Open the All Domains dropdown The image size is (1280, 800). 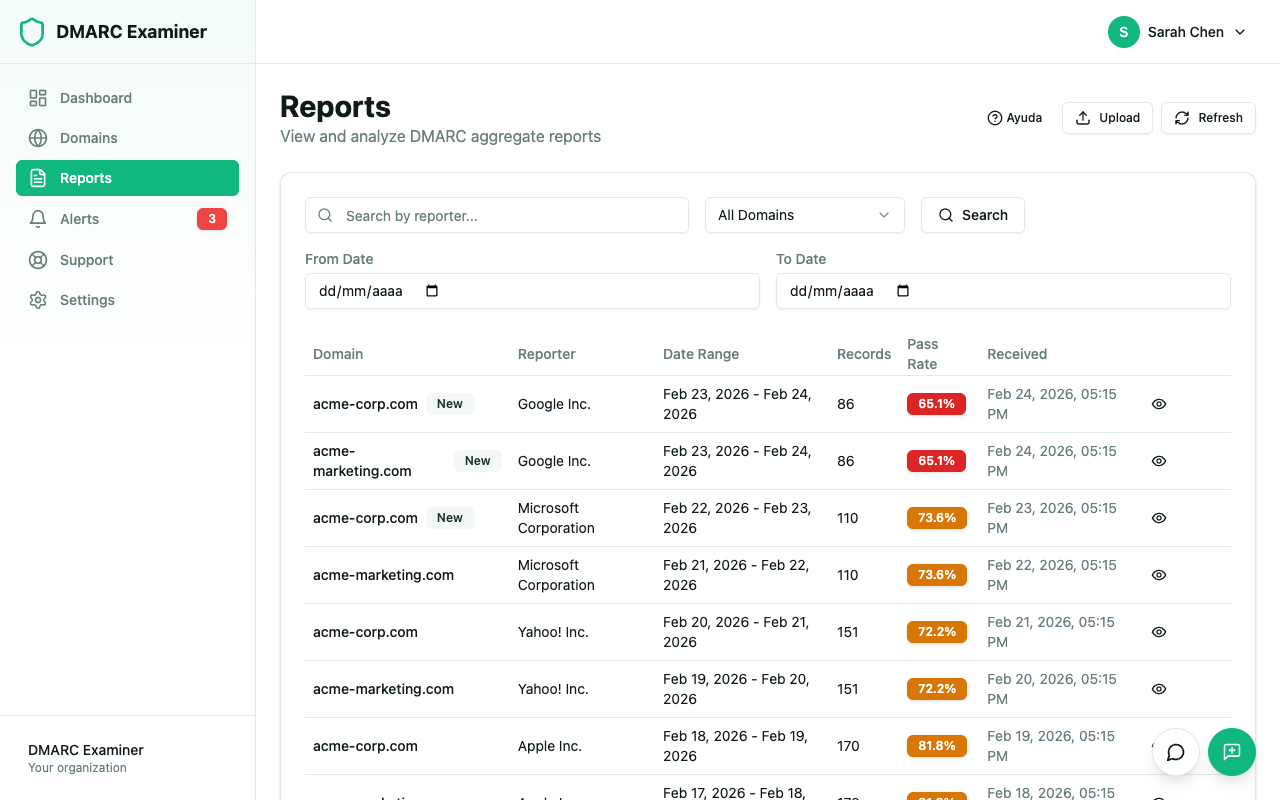[805, 215]
